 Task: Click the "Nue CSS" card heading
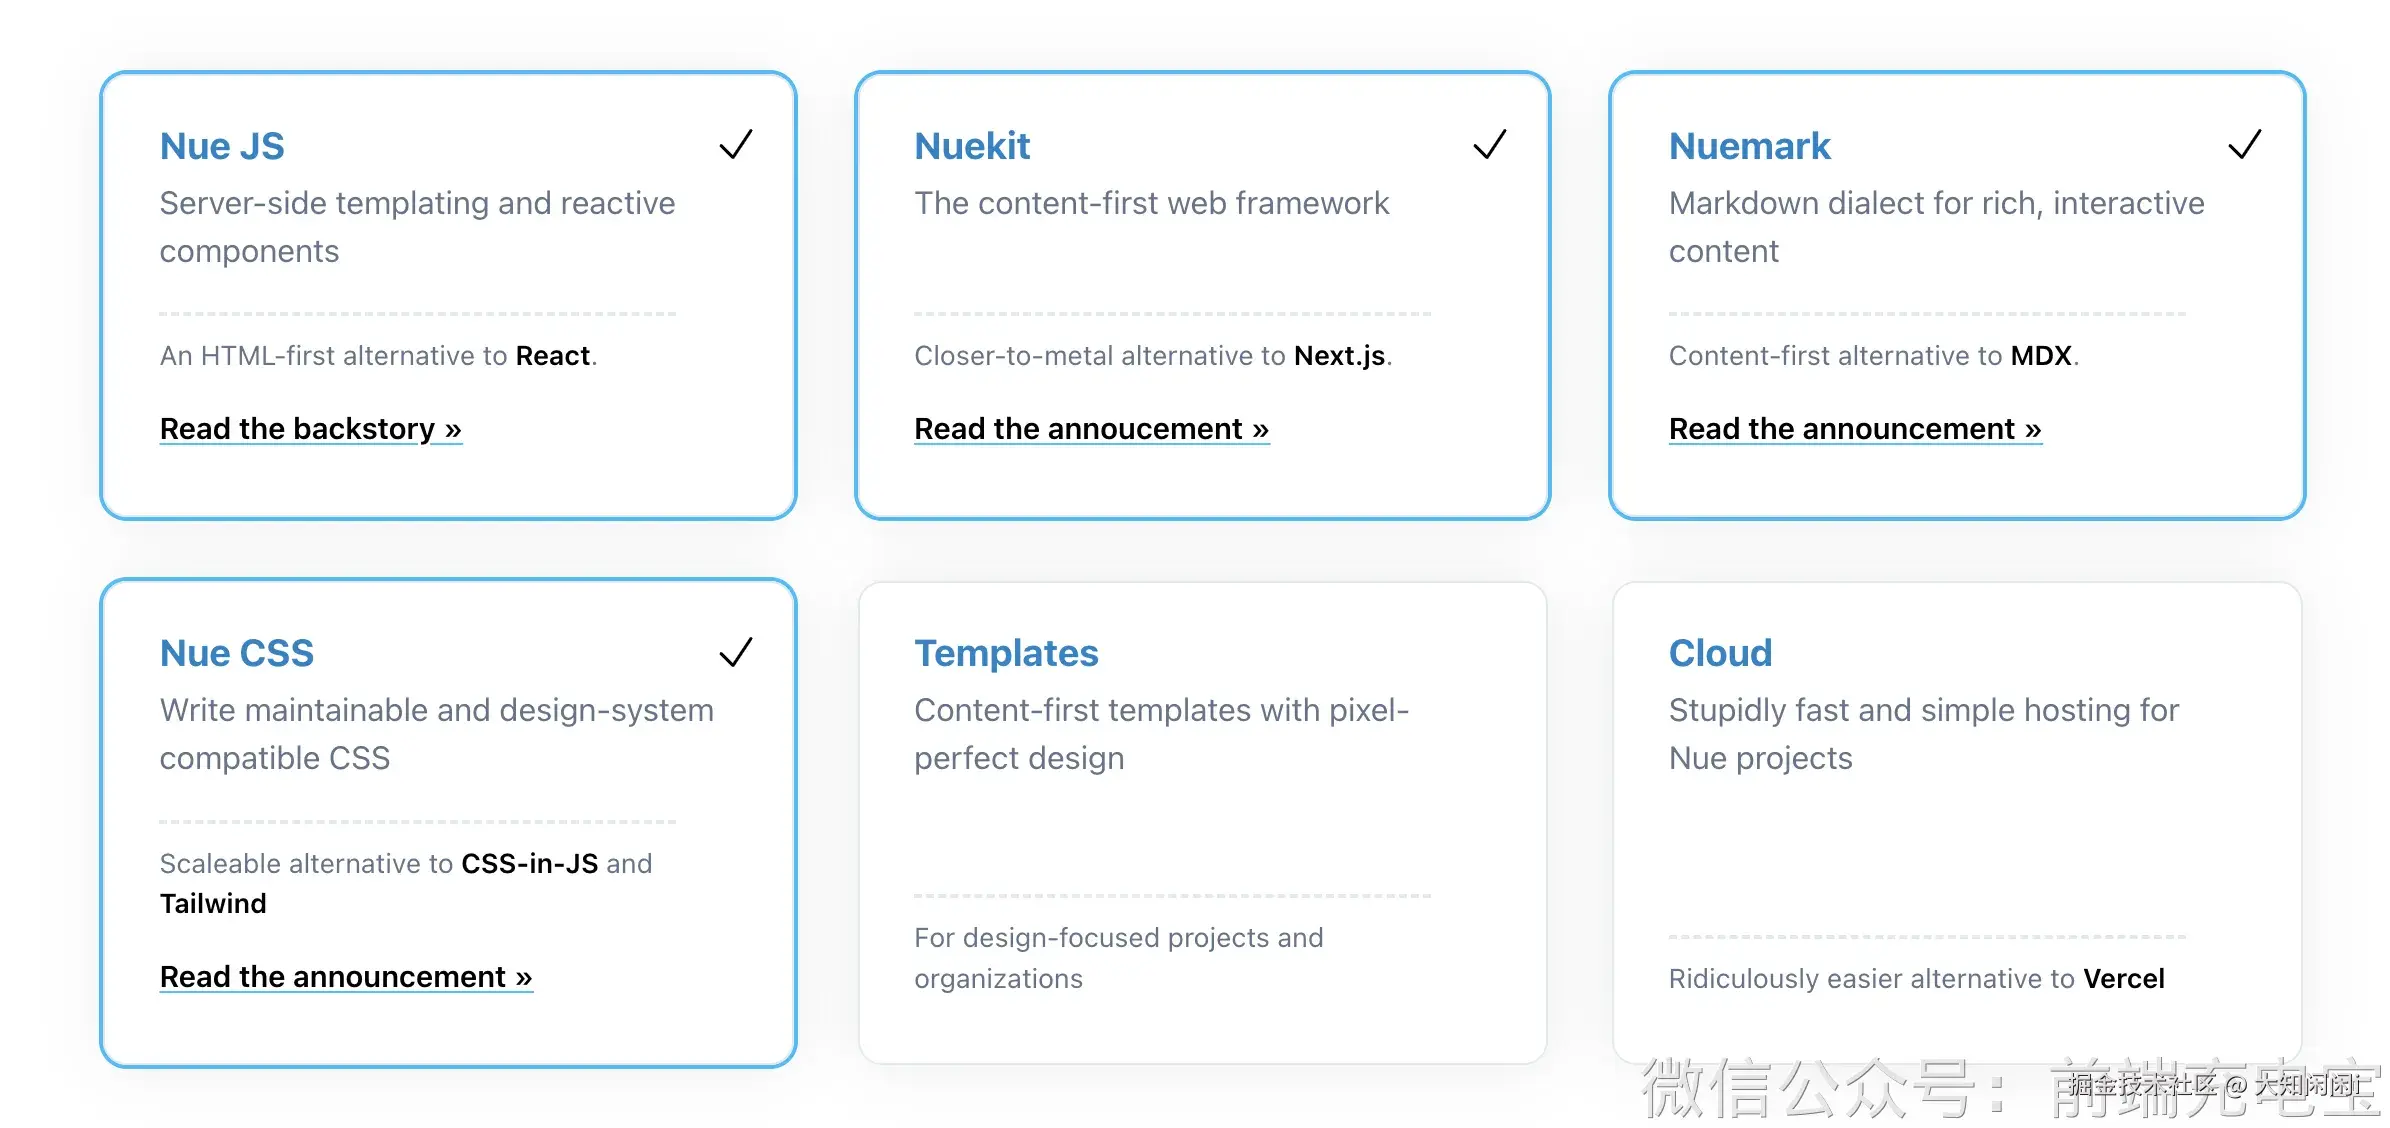point(237,653)
